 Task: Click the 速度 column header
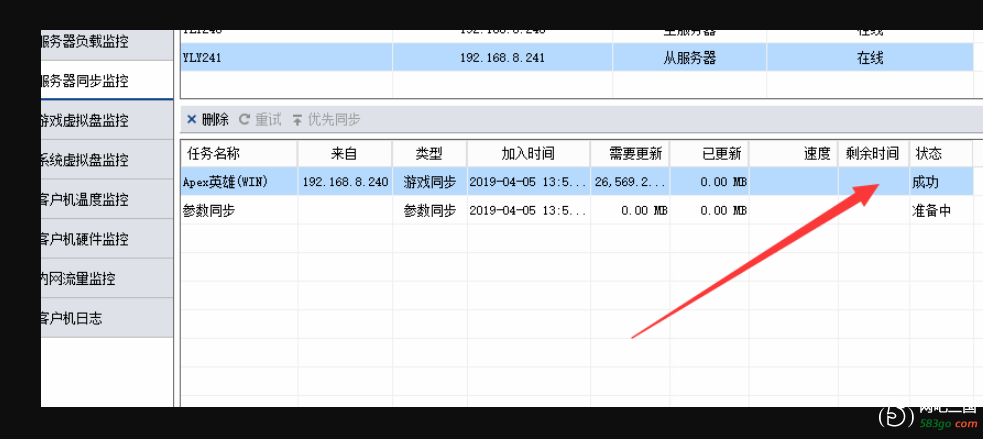(x=794, y=153)
